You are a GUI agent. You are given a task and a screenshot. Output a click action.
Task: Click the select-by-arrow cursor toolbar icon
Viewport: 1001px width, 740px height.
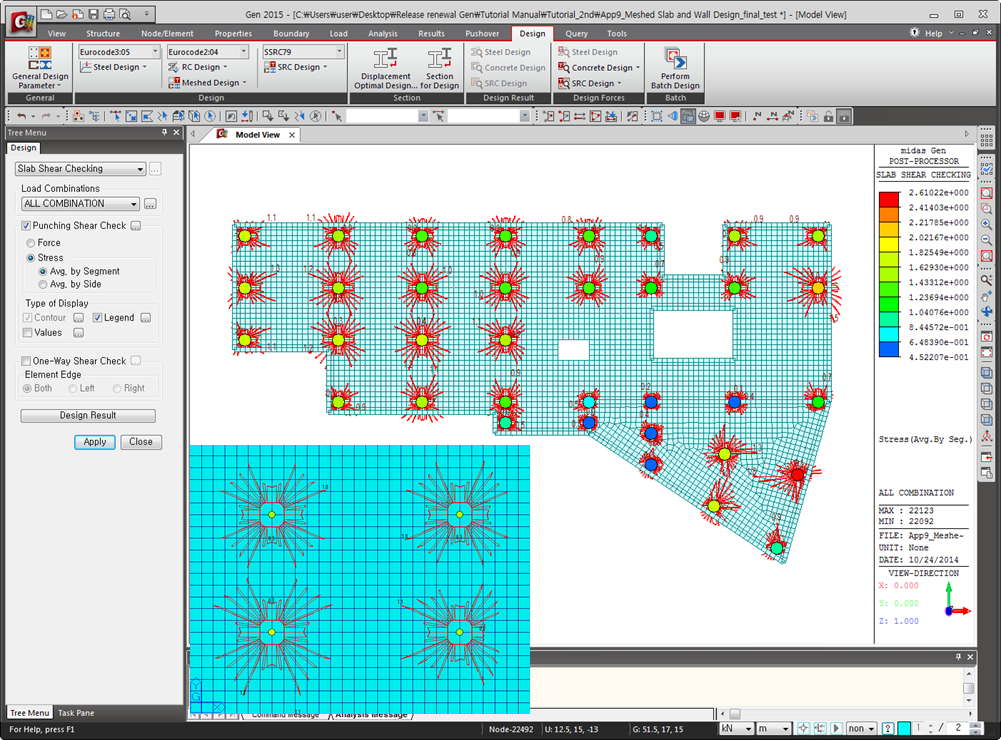[x=337, y=116]
